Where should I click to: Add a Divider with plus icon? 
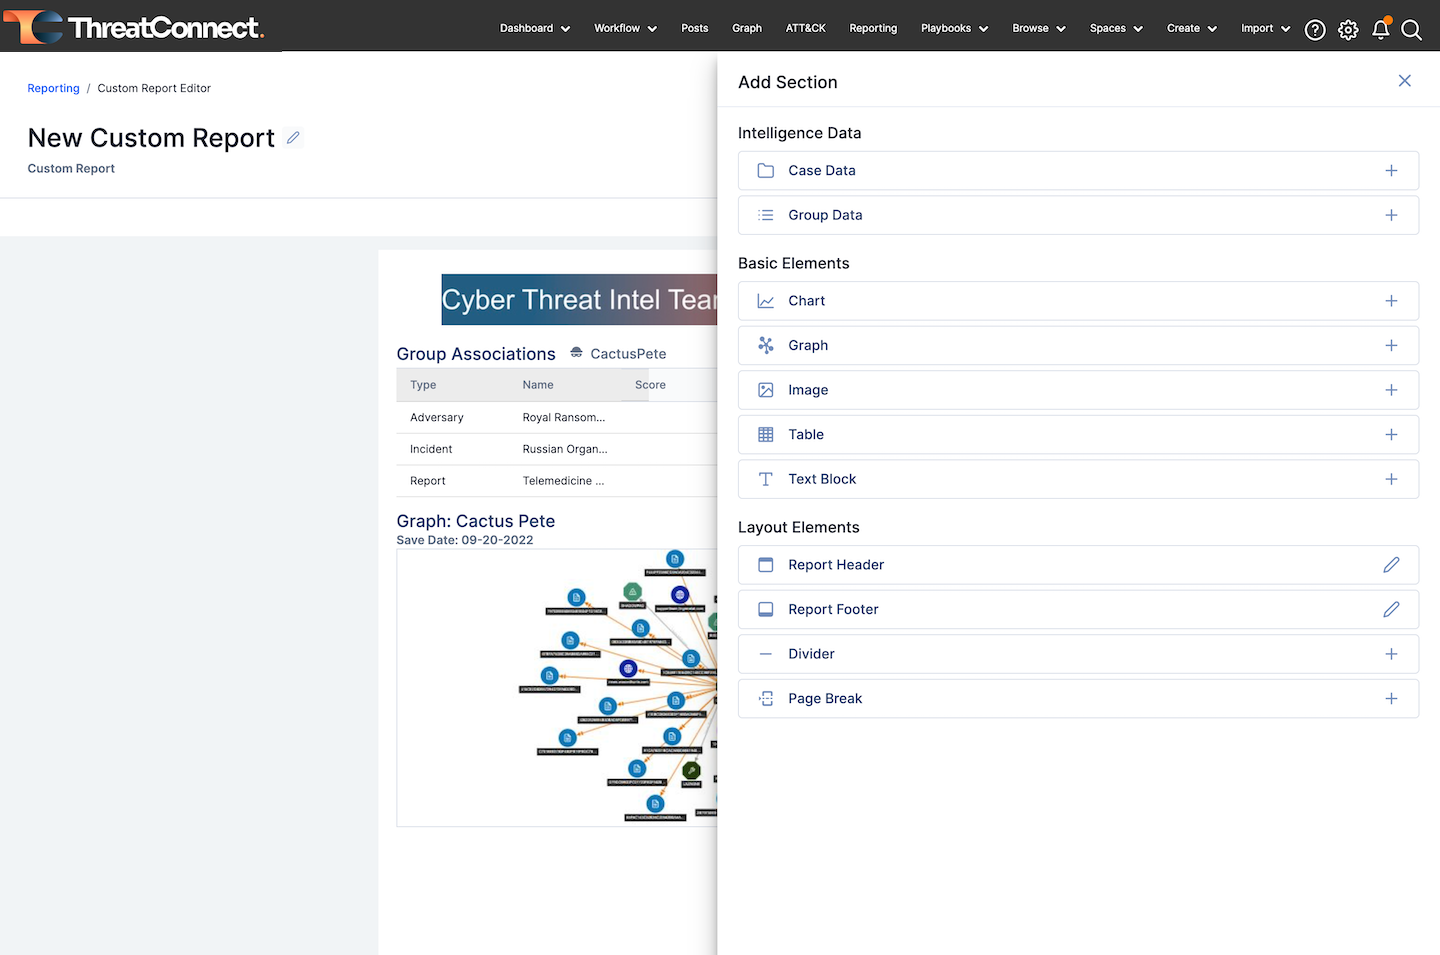[x=1391, y=654]
